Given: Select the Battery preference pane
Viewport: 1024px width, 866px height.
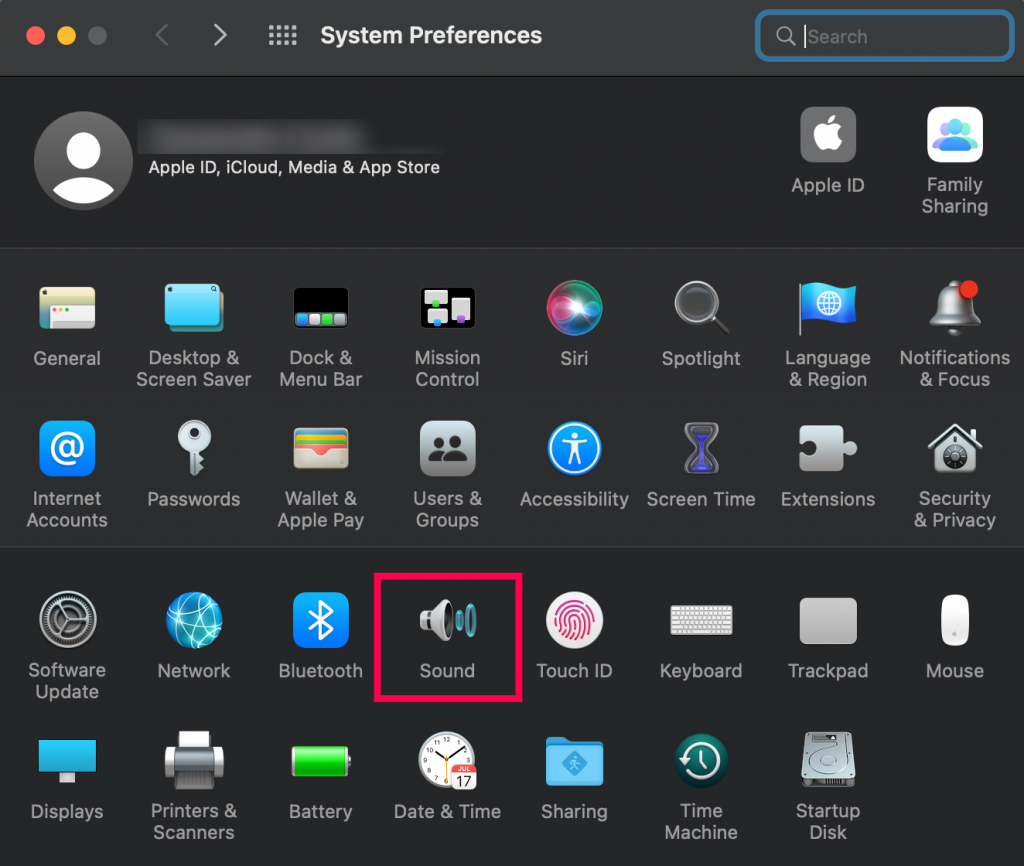Looking at the screenshot, I should click(x=320, y=776).
